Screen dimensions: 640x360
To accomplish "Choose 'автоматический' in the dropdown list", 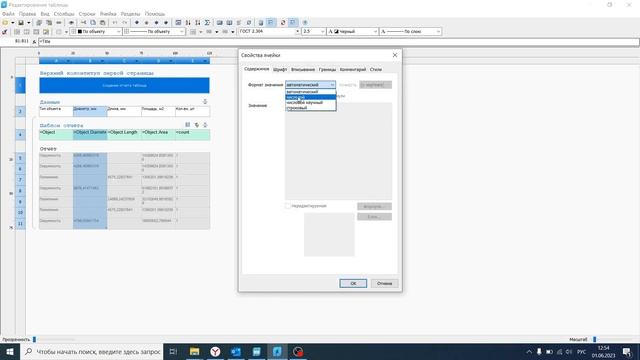I will tap(311, 92).
